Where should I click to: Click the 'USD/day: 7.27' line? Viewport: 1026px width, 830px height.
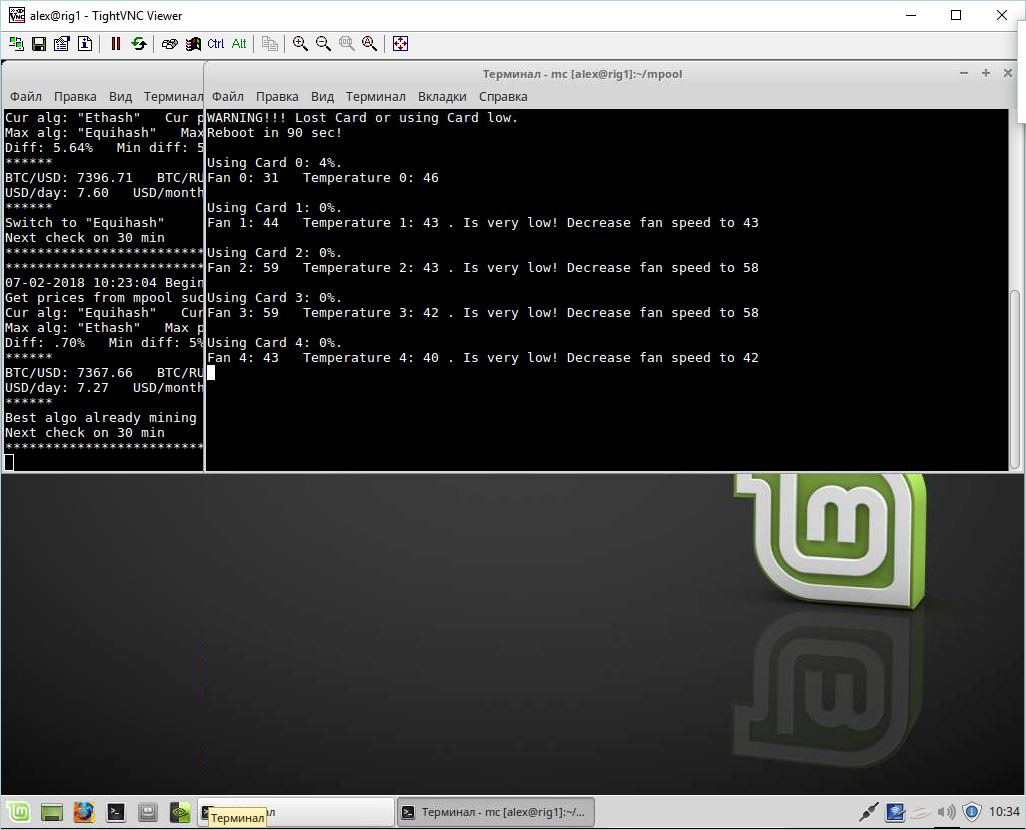(104, 388)
